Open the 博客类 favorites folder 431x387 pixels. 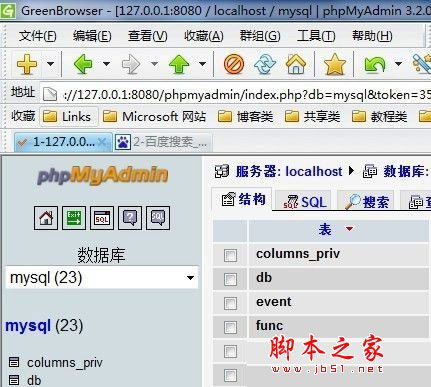[245, 116]
